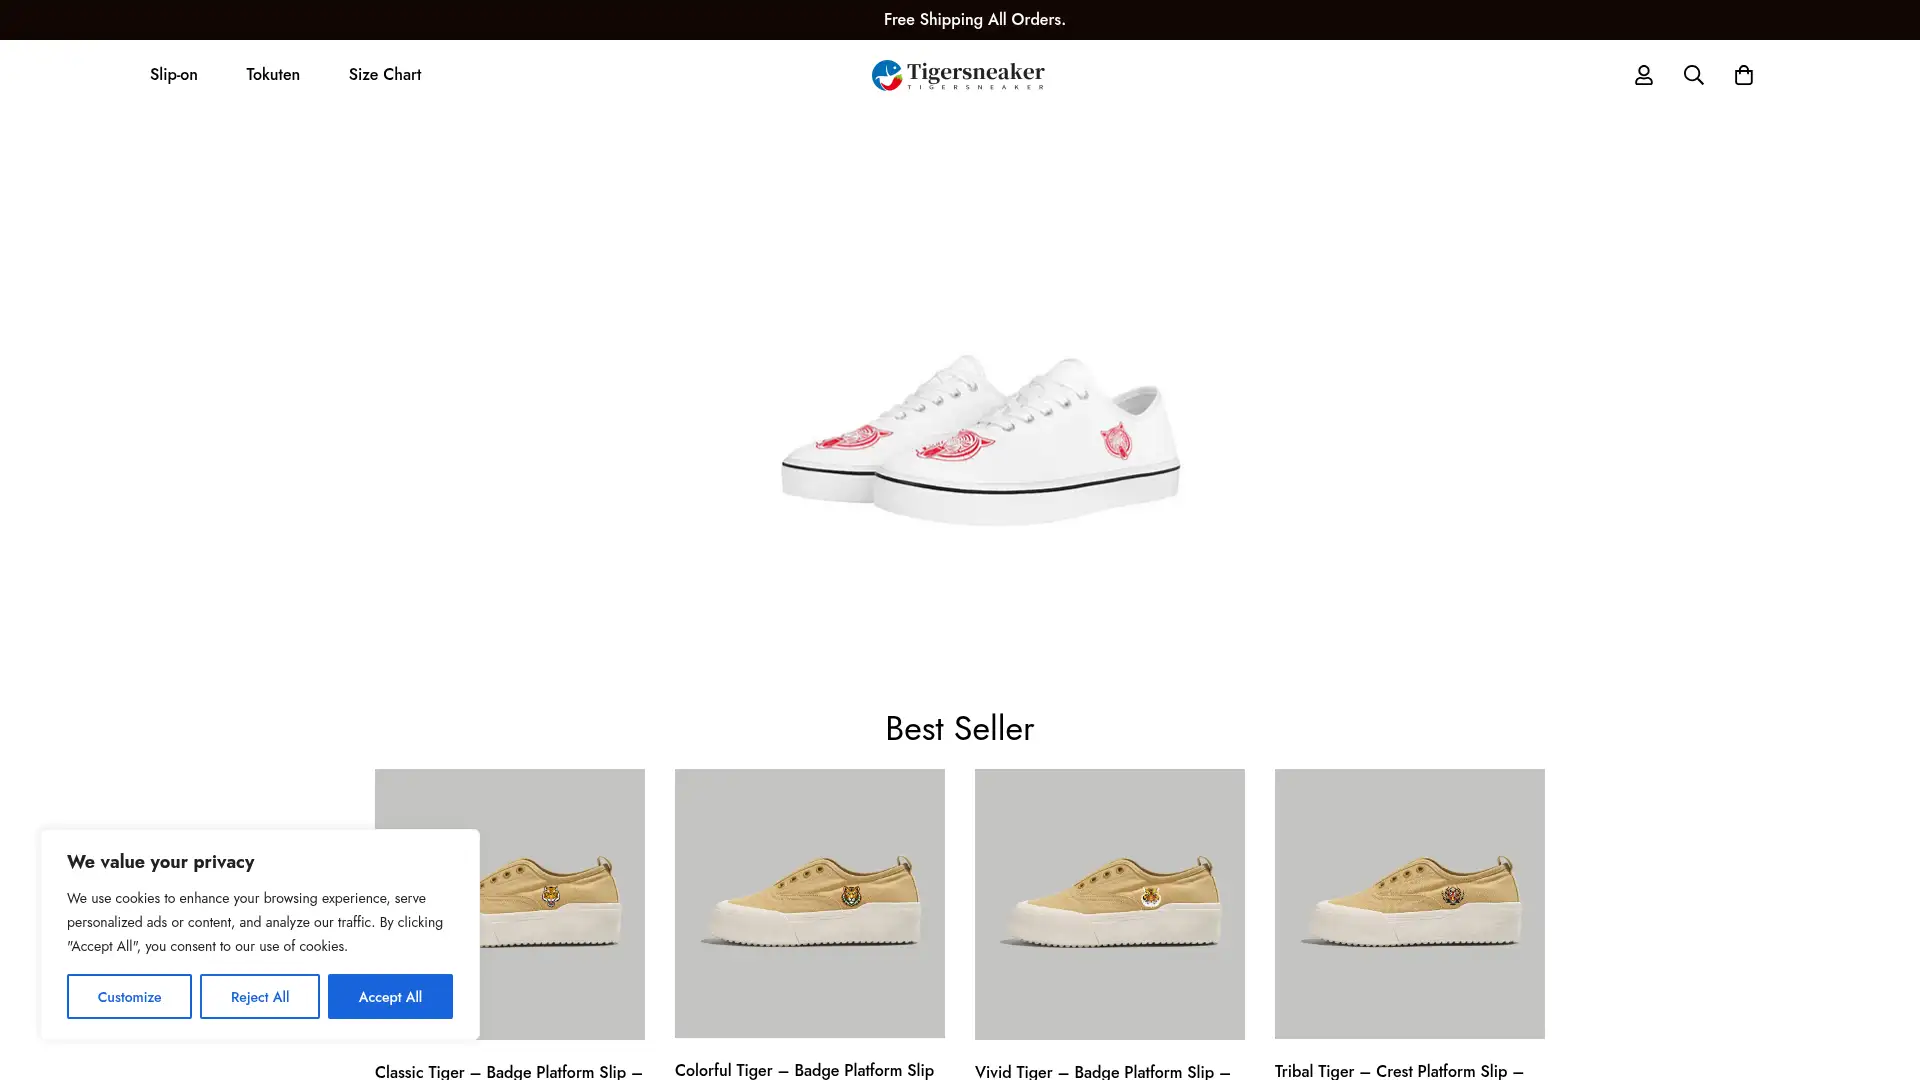Click the Colorful Tiger product thumbnail
This screenshot has width=1920, height=1080.
pyautogui.click(x=809, y=903)
